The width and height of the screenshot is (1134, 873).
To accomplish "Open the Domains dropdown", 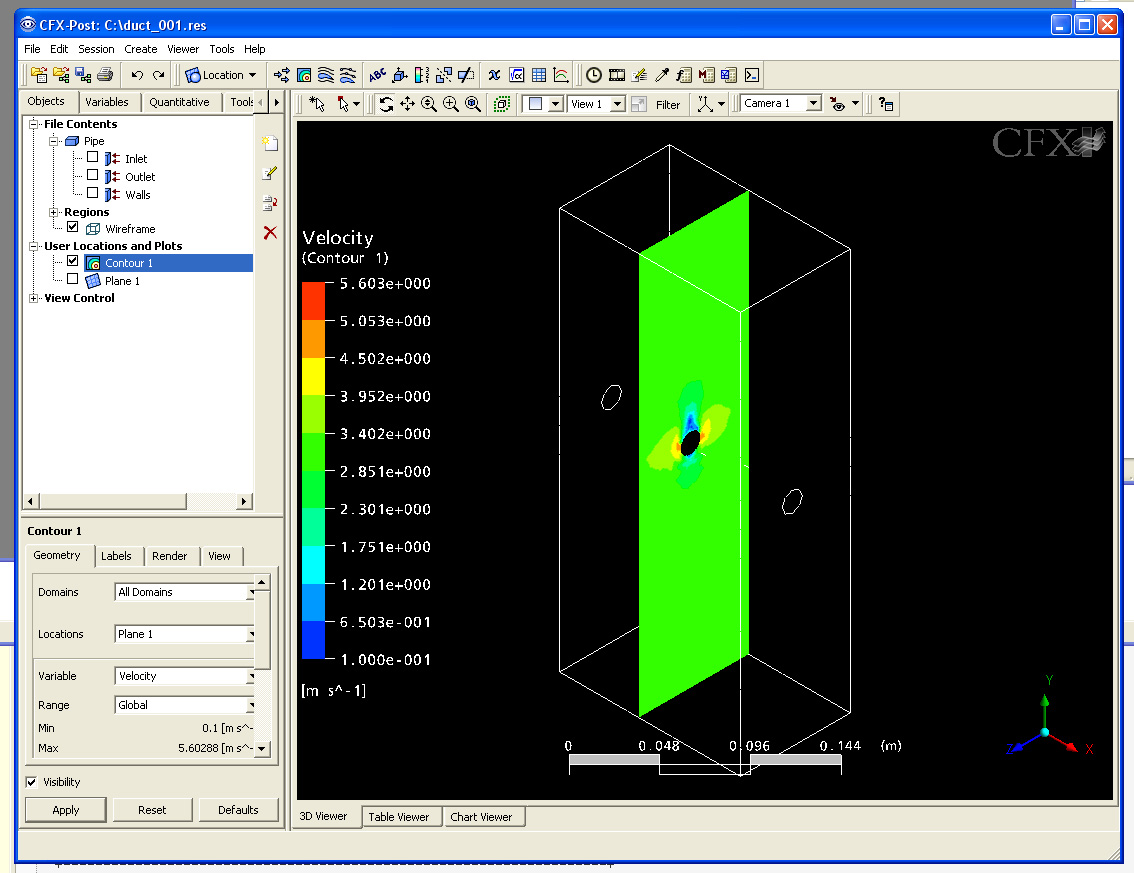I will tap(184, 592).
